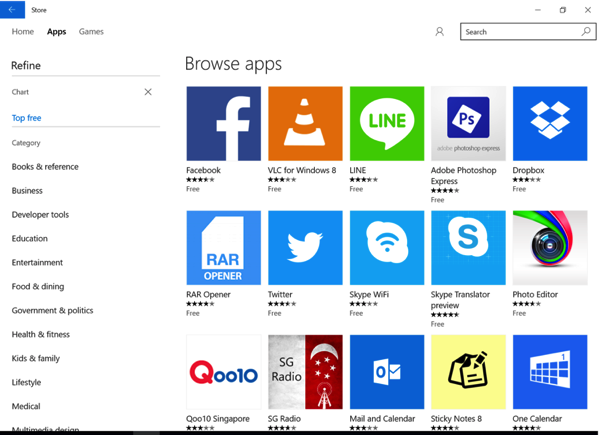Open the Twitter app tile

305,247
